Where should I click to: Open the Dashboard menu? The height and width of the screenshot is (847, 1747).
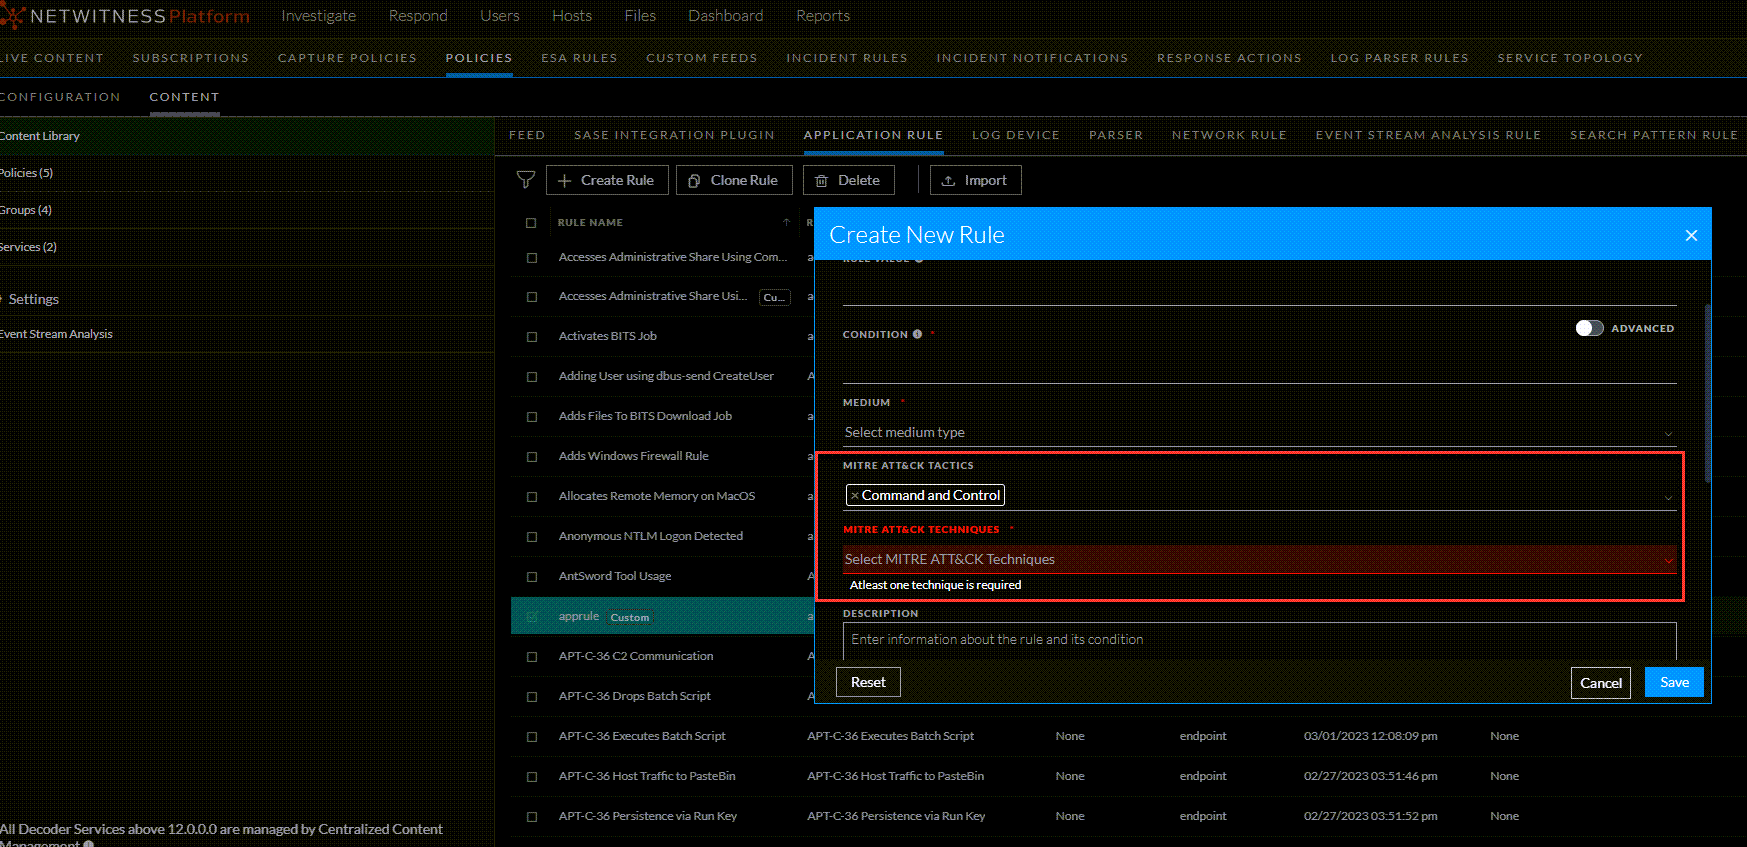point(726,16)
